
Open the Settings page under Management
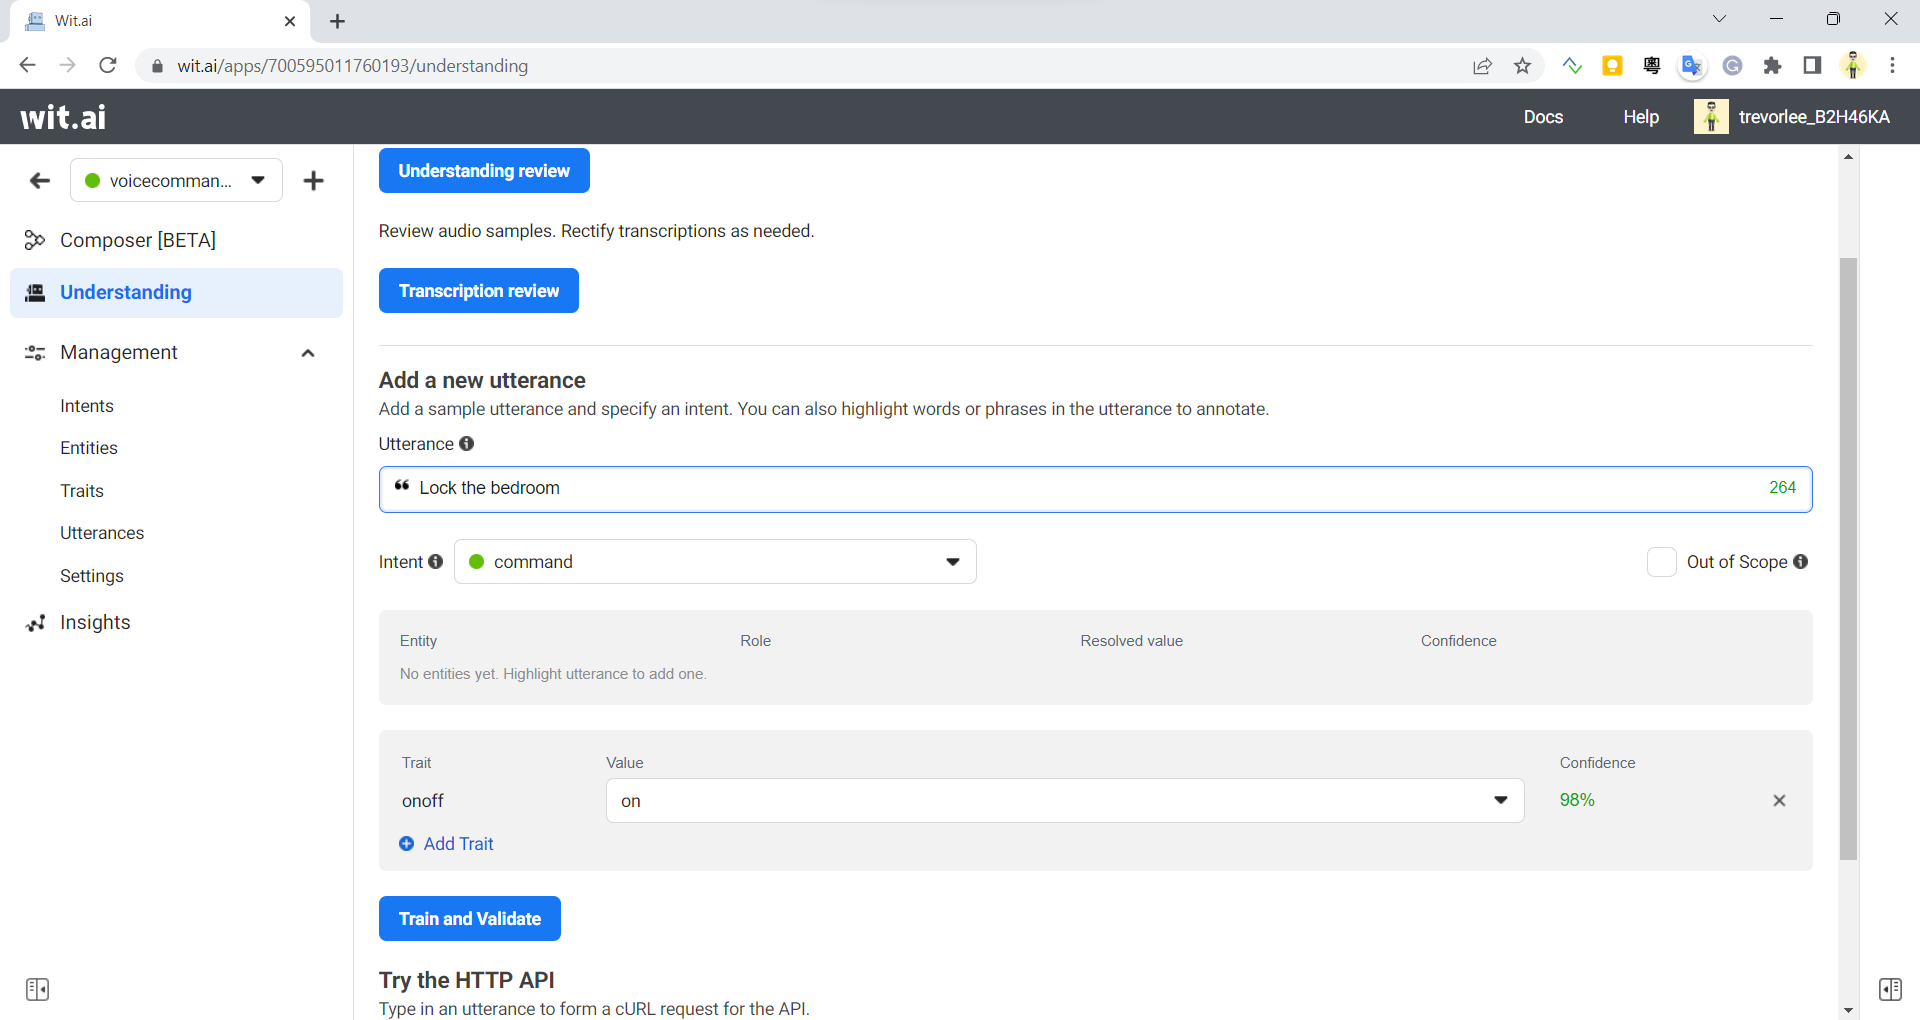[92, 576]
